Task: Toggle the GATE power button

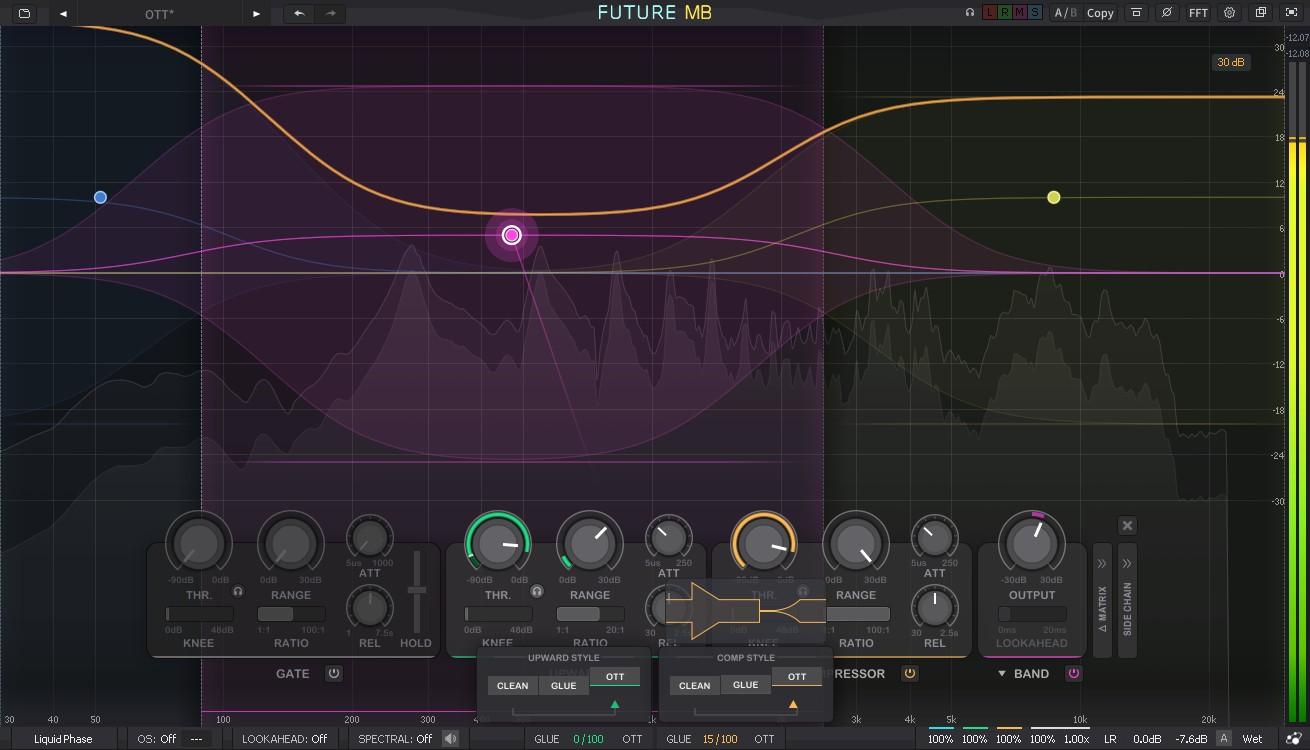Action: tap(334, 673)
